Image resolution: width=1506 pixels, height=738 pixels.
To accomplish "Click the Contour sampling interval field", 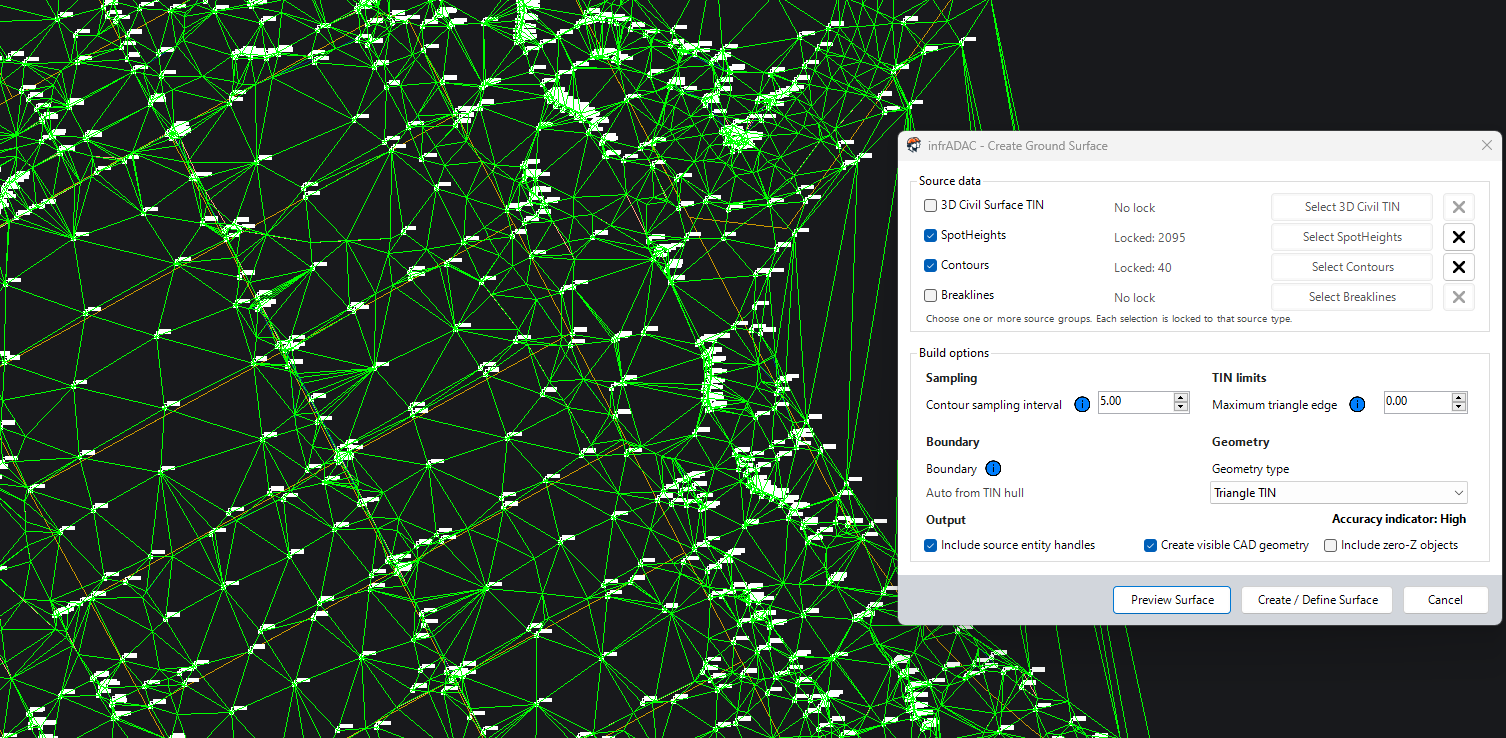I will click(1135, 402).
